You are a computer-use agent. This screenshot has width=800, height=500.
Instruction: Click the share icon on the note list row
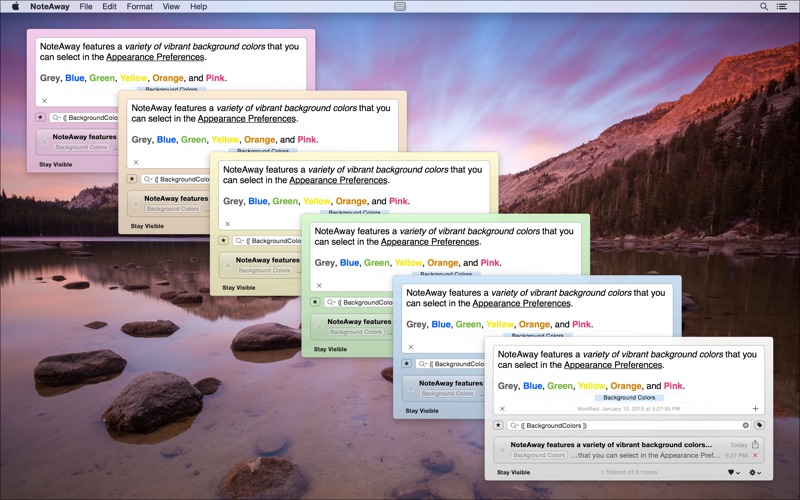tap(755, 444)
